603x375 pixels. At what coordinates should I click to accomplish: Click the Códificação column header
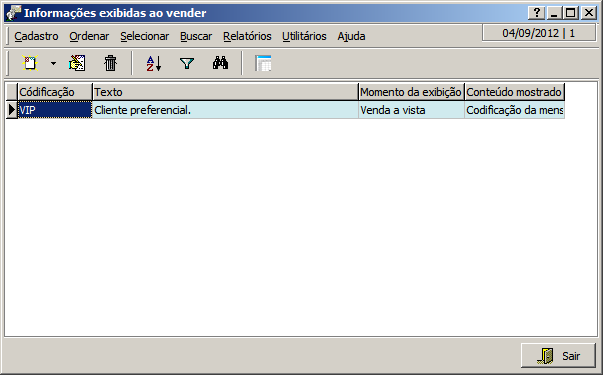click(55, 92)
